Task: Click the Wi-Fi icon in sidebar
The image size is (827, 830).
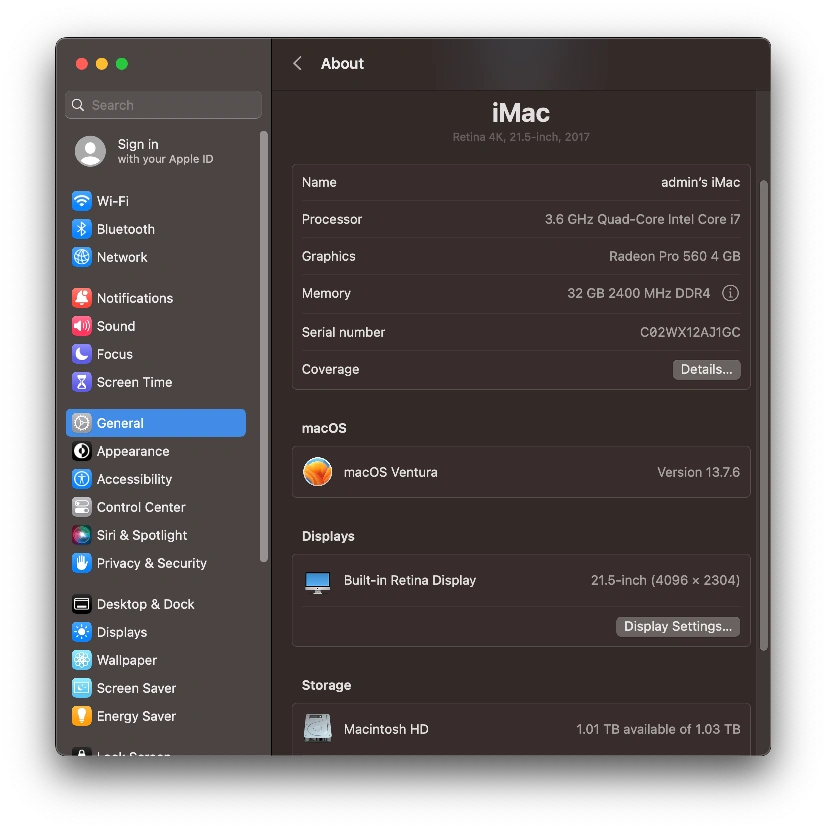Action: (81, 201)
